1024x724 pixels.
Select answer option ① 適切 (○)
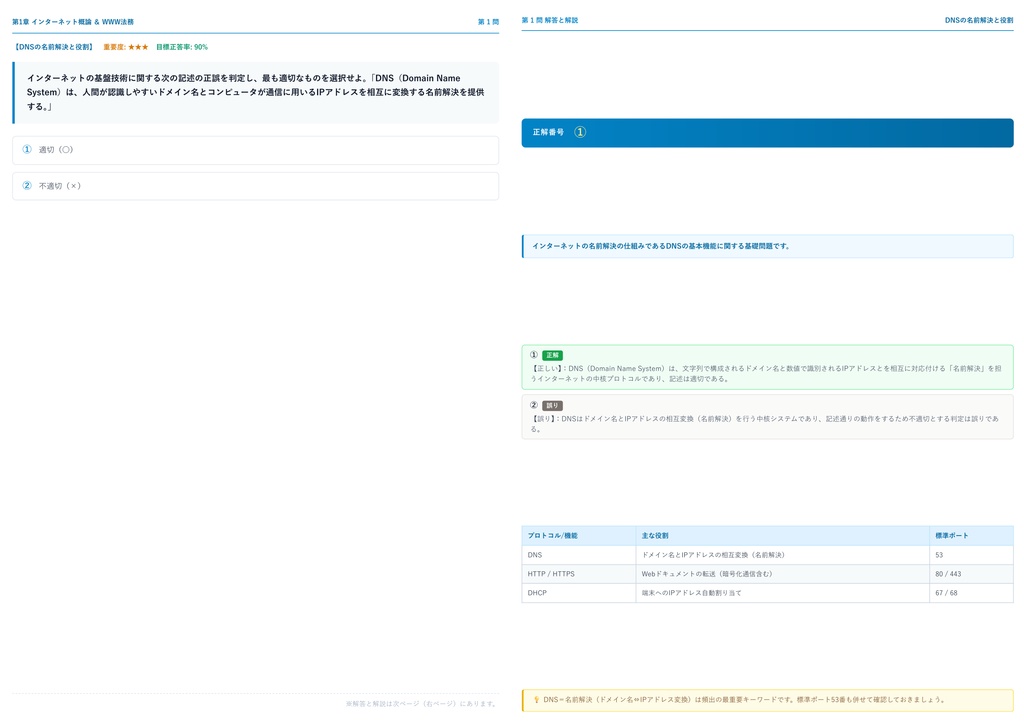[x=255, y=150]
